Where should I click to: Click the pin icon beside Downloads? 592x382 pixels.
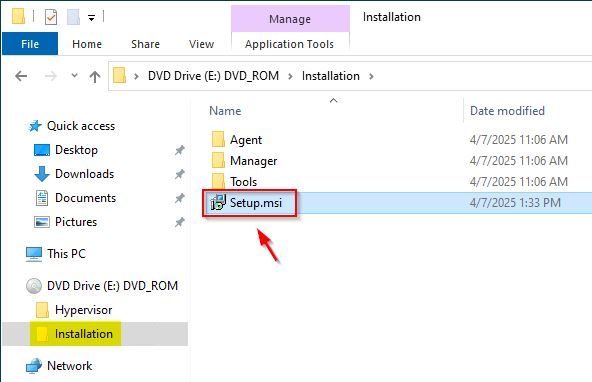tap(179, 174)
